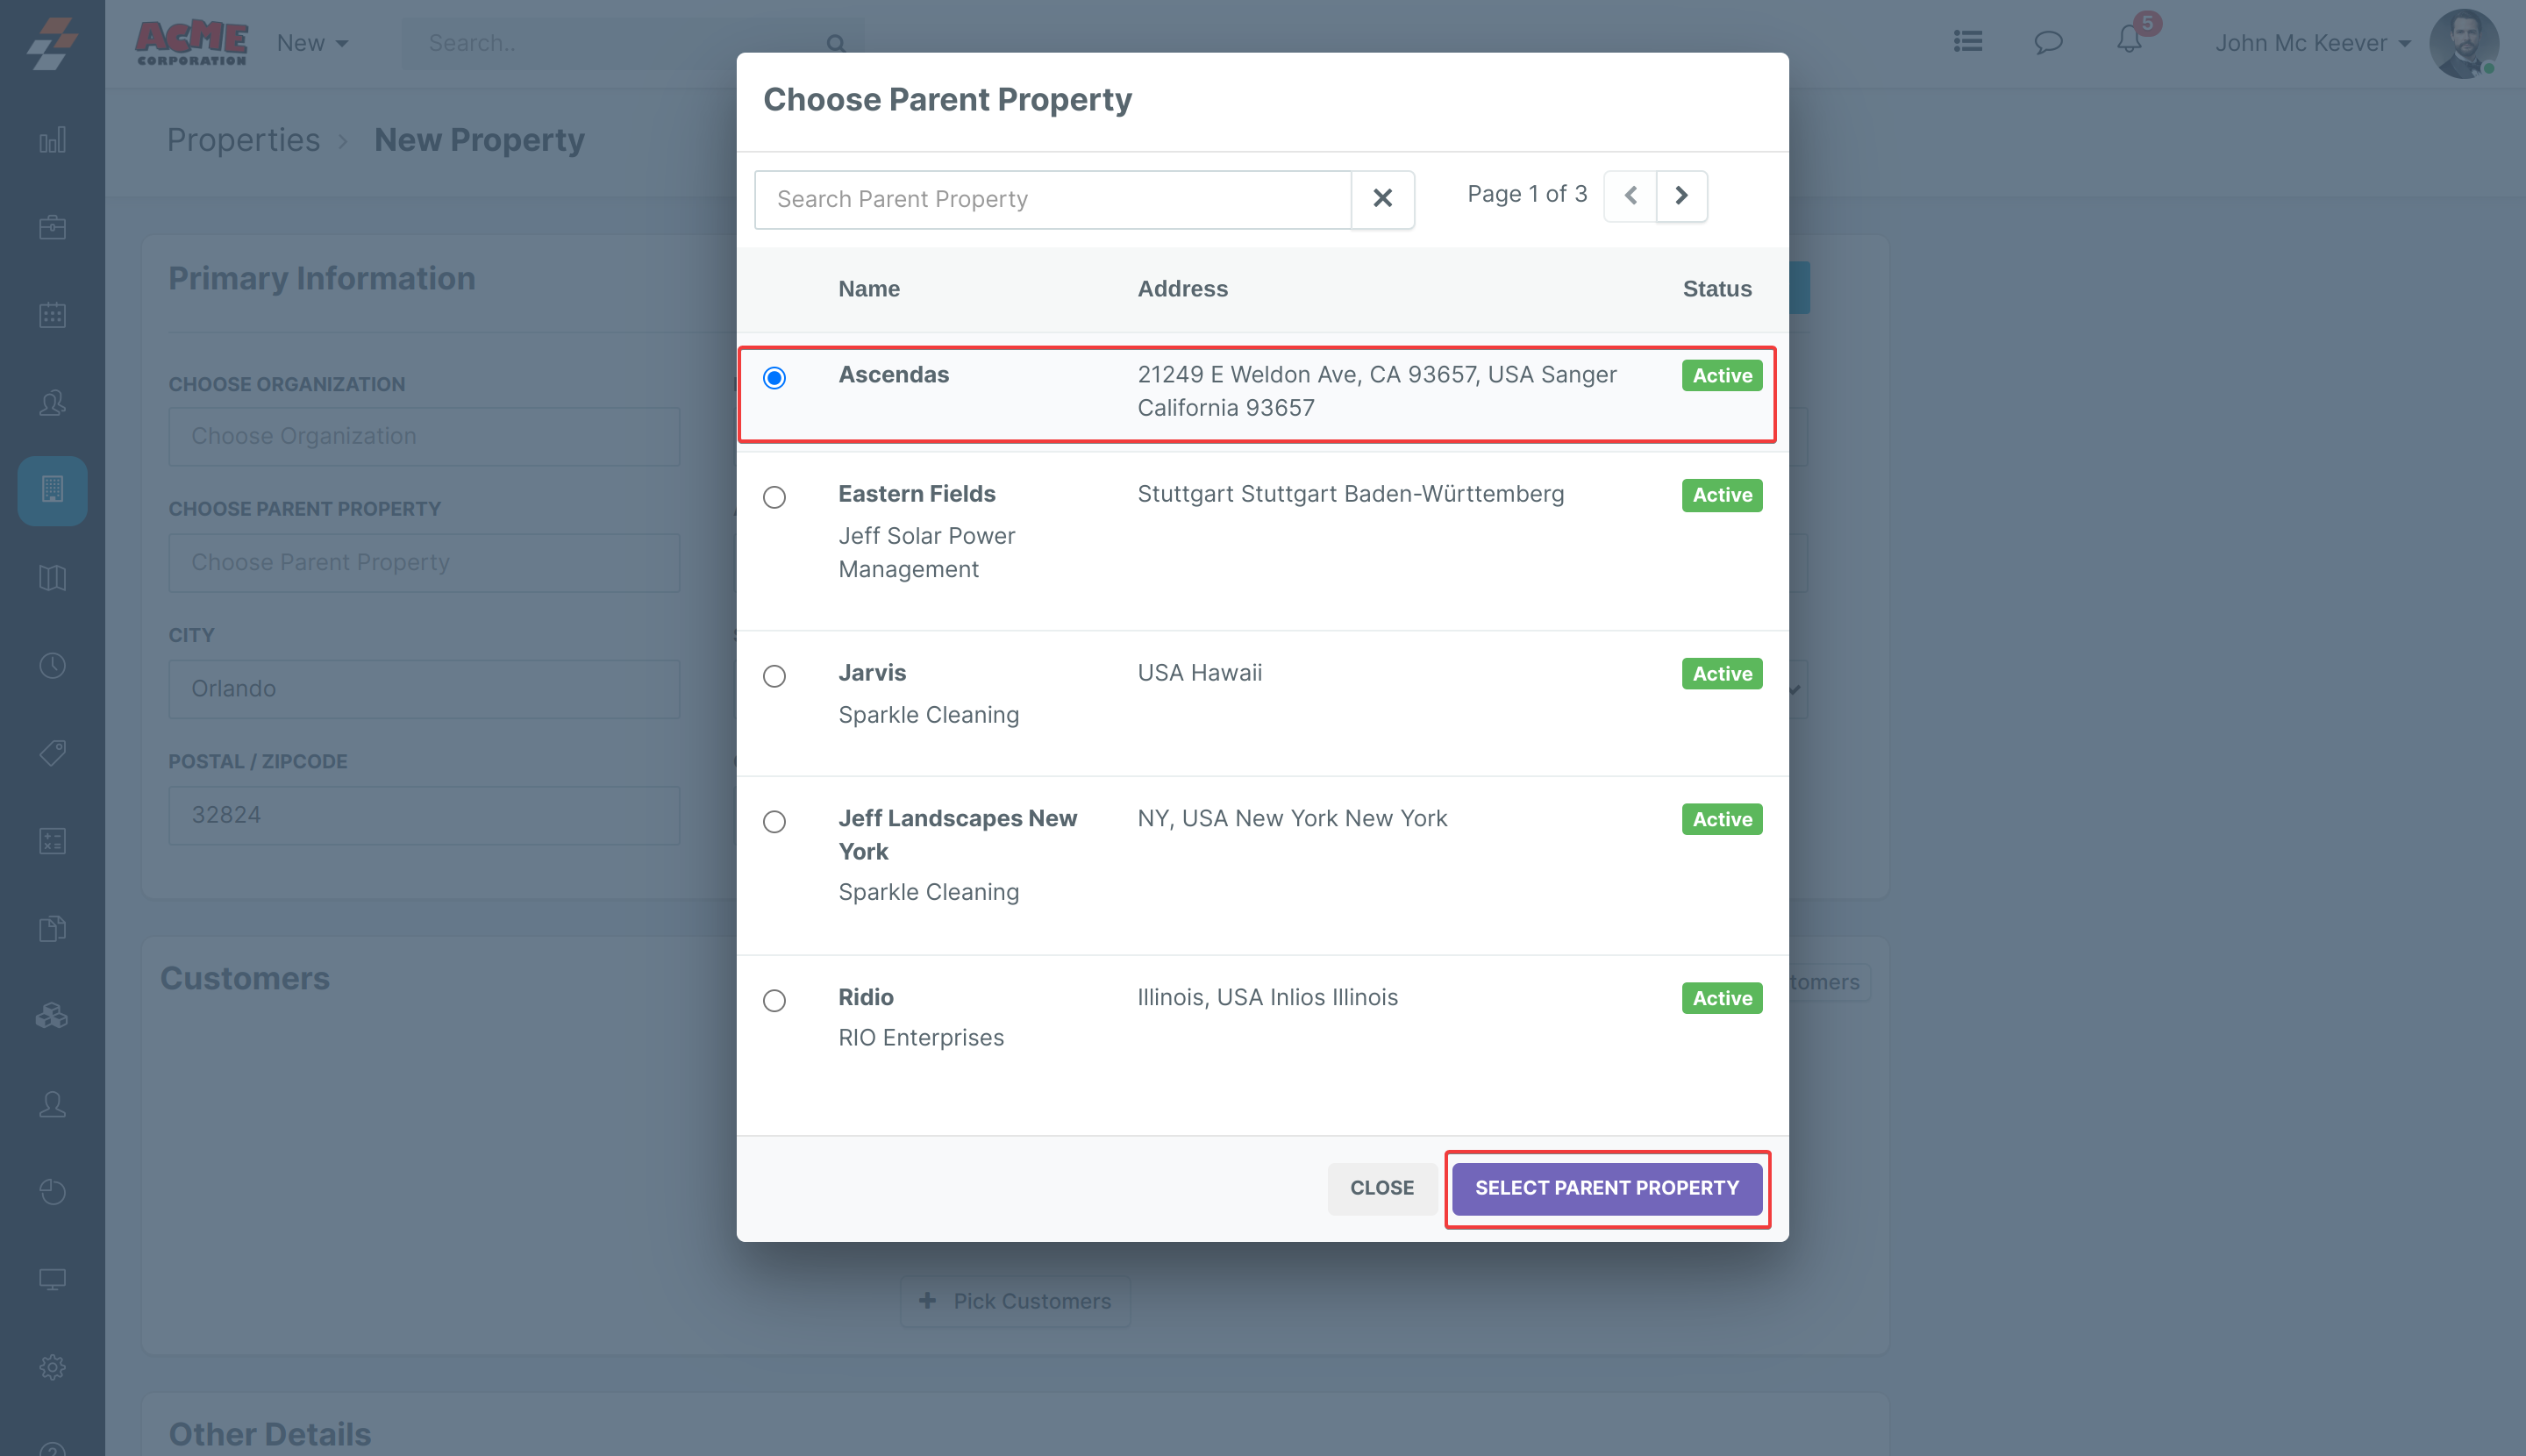Image resolution: width=2526 pixels, height=1456 pixels.
Task: Clear the parent property search with X
Action: (x=1382, y=199)
